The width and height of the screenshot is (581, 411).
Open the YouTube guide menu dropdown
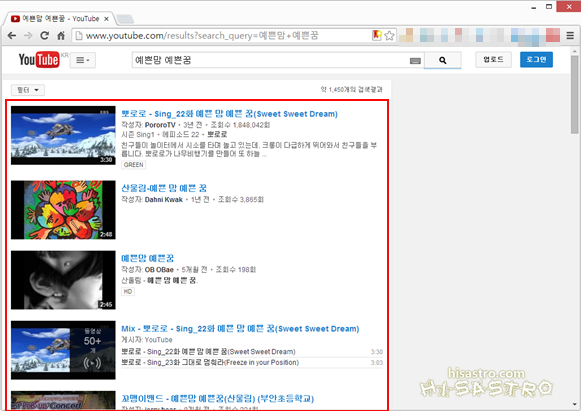[x=83, y=60]
